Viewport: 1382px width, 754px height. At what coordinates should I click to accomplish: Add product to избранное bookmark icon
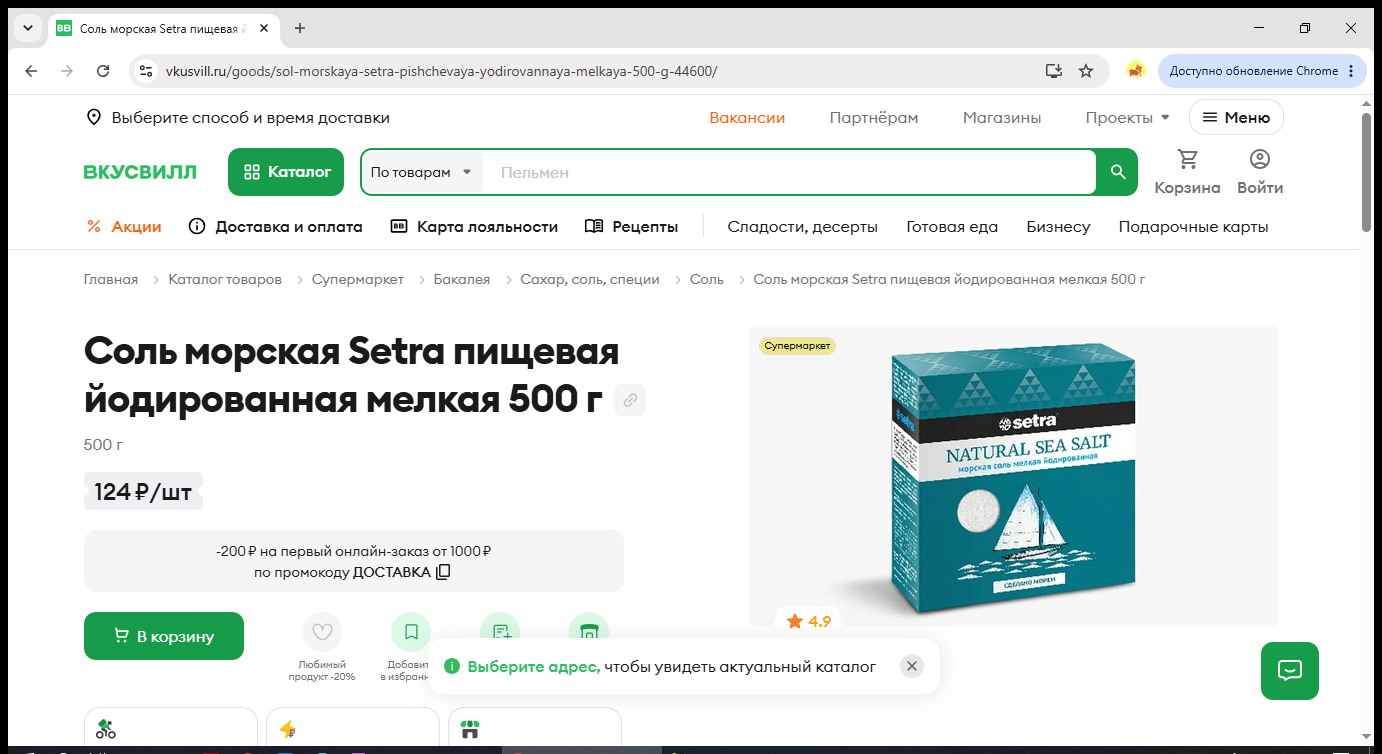pyautogui.click(x=411, y=632)
